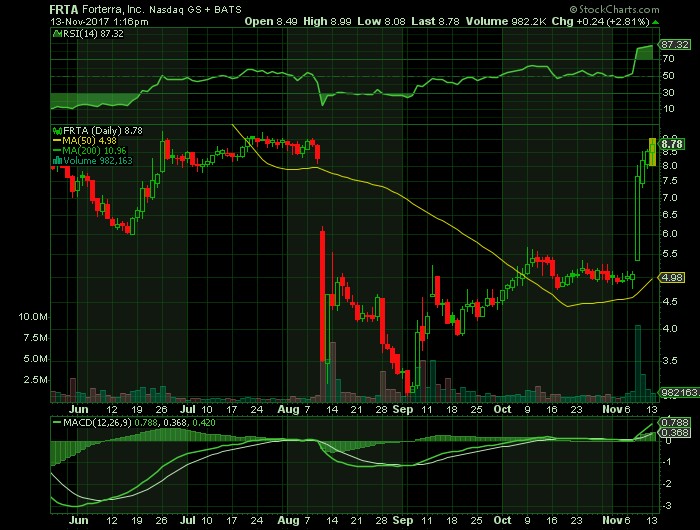Click the yellow 4.98 moving average tag
The height and width of the screenshot is (530, 700).
671,278
